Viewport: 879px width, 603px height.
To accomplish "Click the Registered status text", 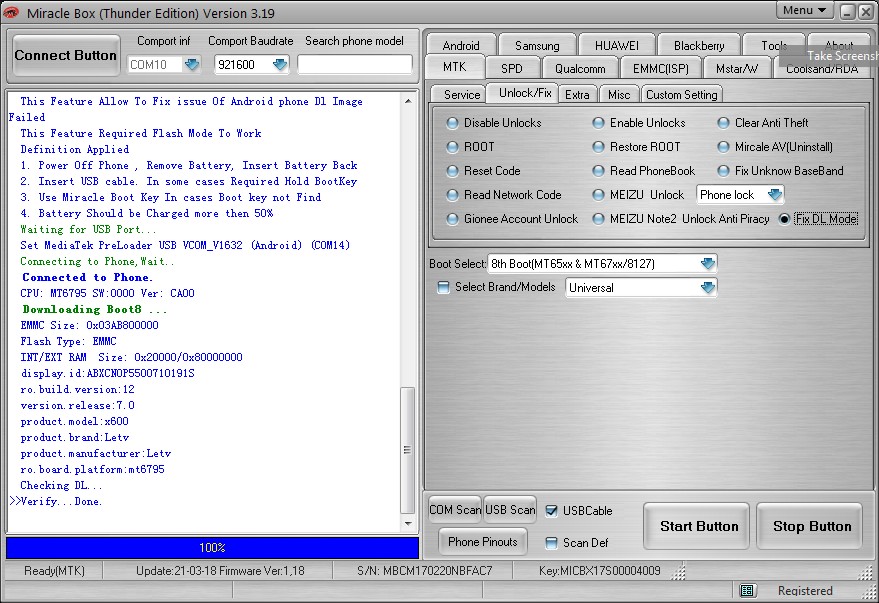I will point(805,591).
